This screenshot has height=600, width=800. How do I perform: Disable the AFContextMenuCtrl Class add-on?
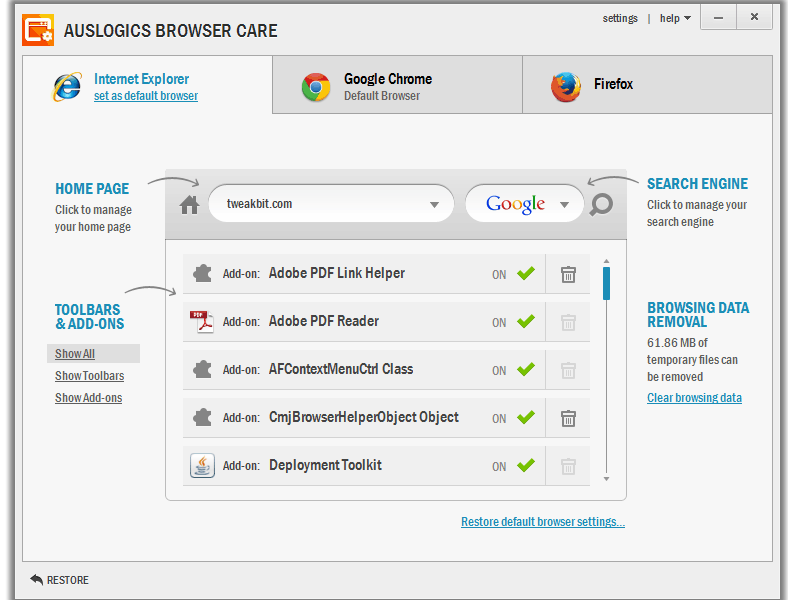tap(526, 369)
